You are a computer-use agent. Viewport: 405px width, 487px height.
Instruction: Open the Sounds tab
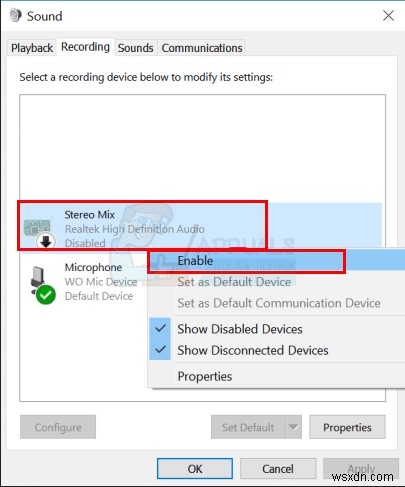coord(136,48)
